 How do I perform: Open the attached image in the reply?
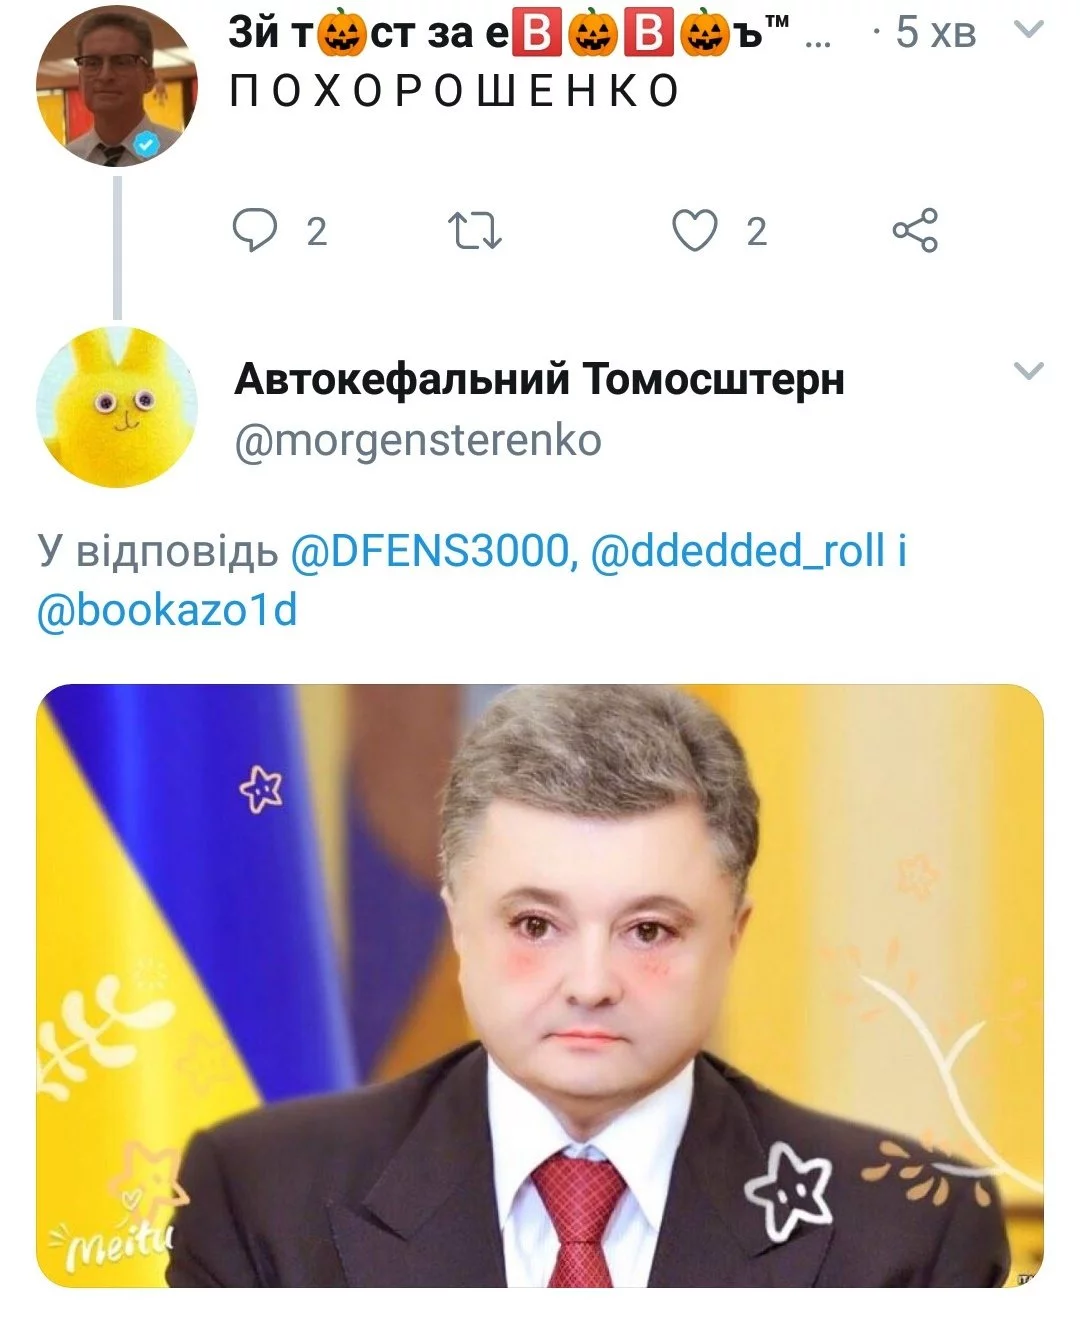tap(540, 986)
